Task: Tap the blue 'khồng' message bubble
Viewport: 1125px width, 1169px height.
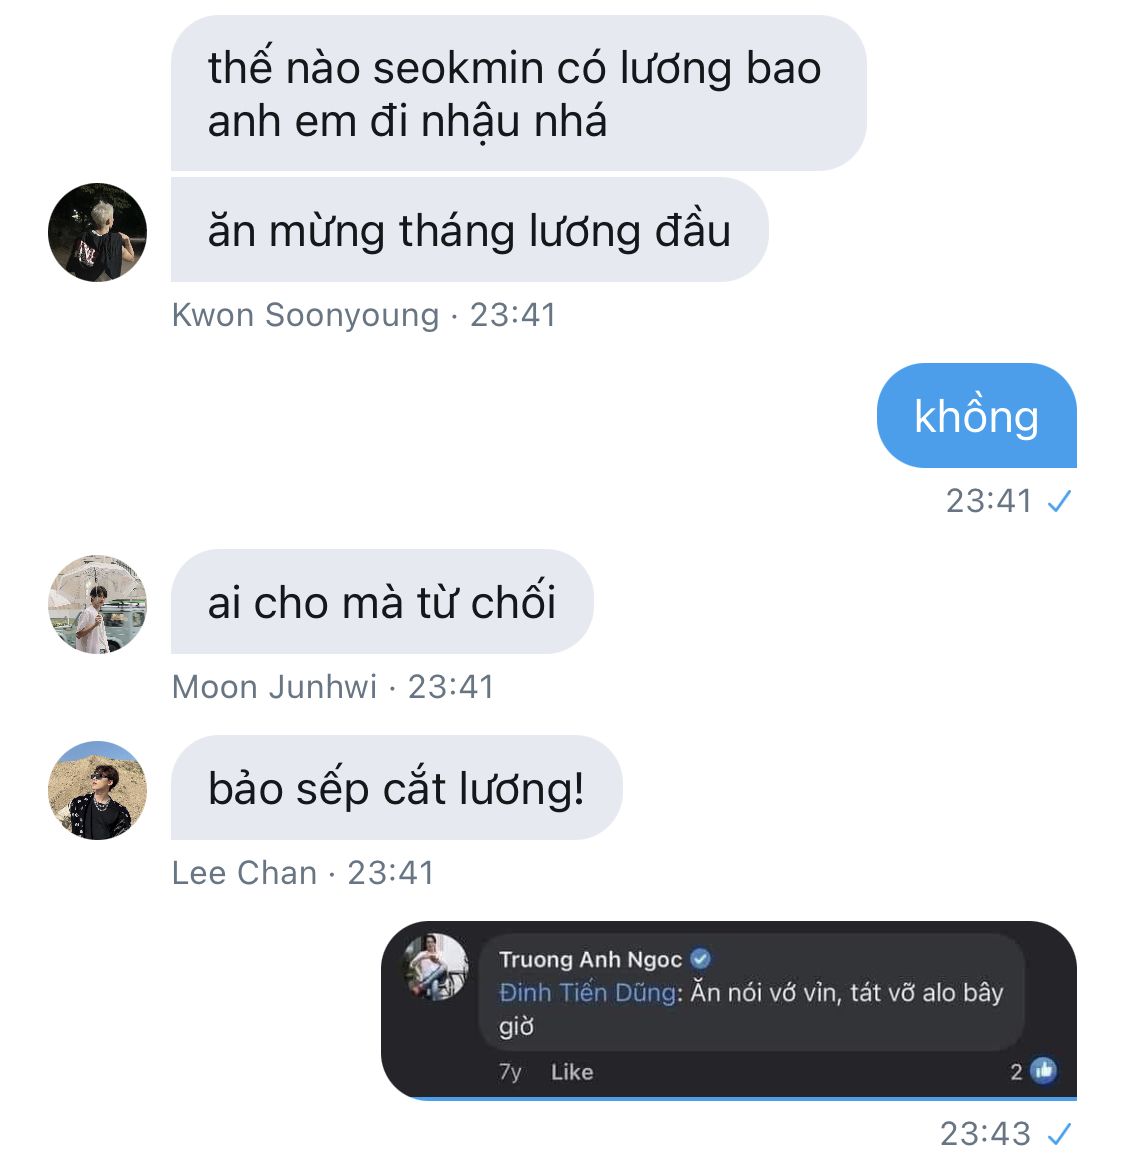Action: click(977, 415)
